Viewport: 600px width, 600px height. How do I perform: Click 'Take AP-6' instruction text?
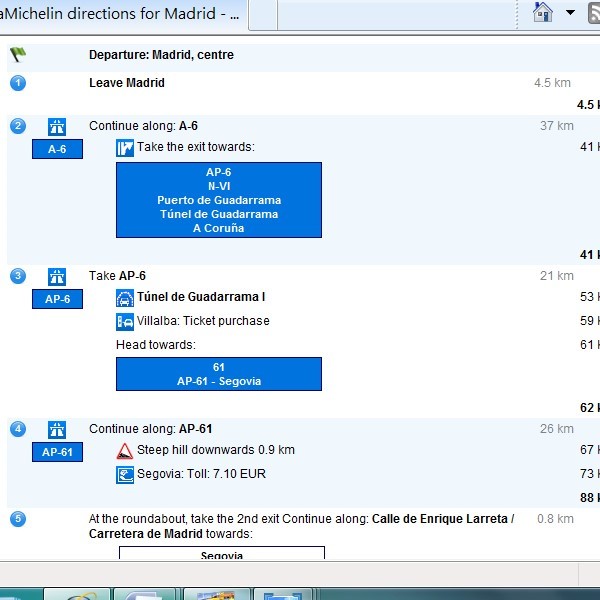[117, 276]
